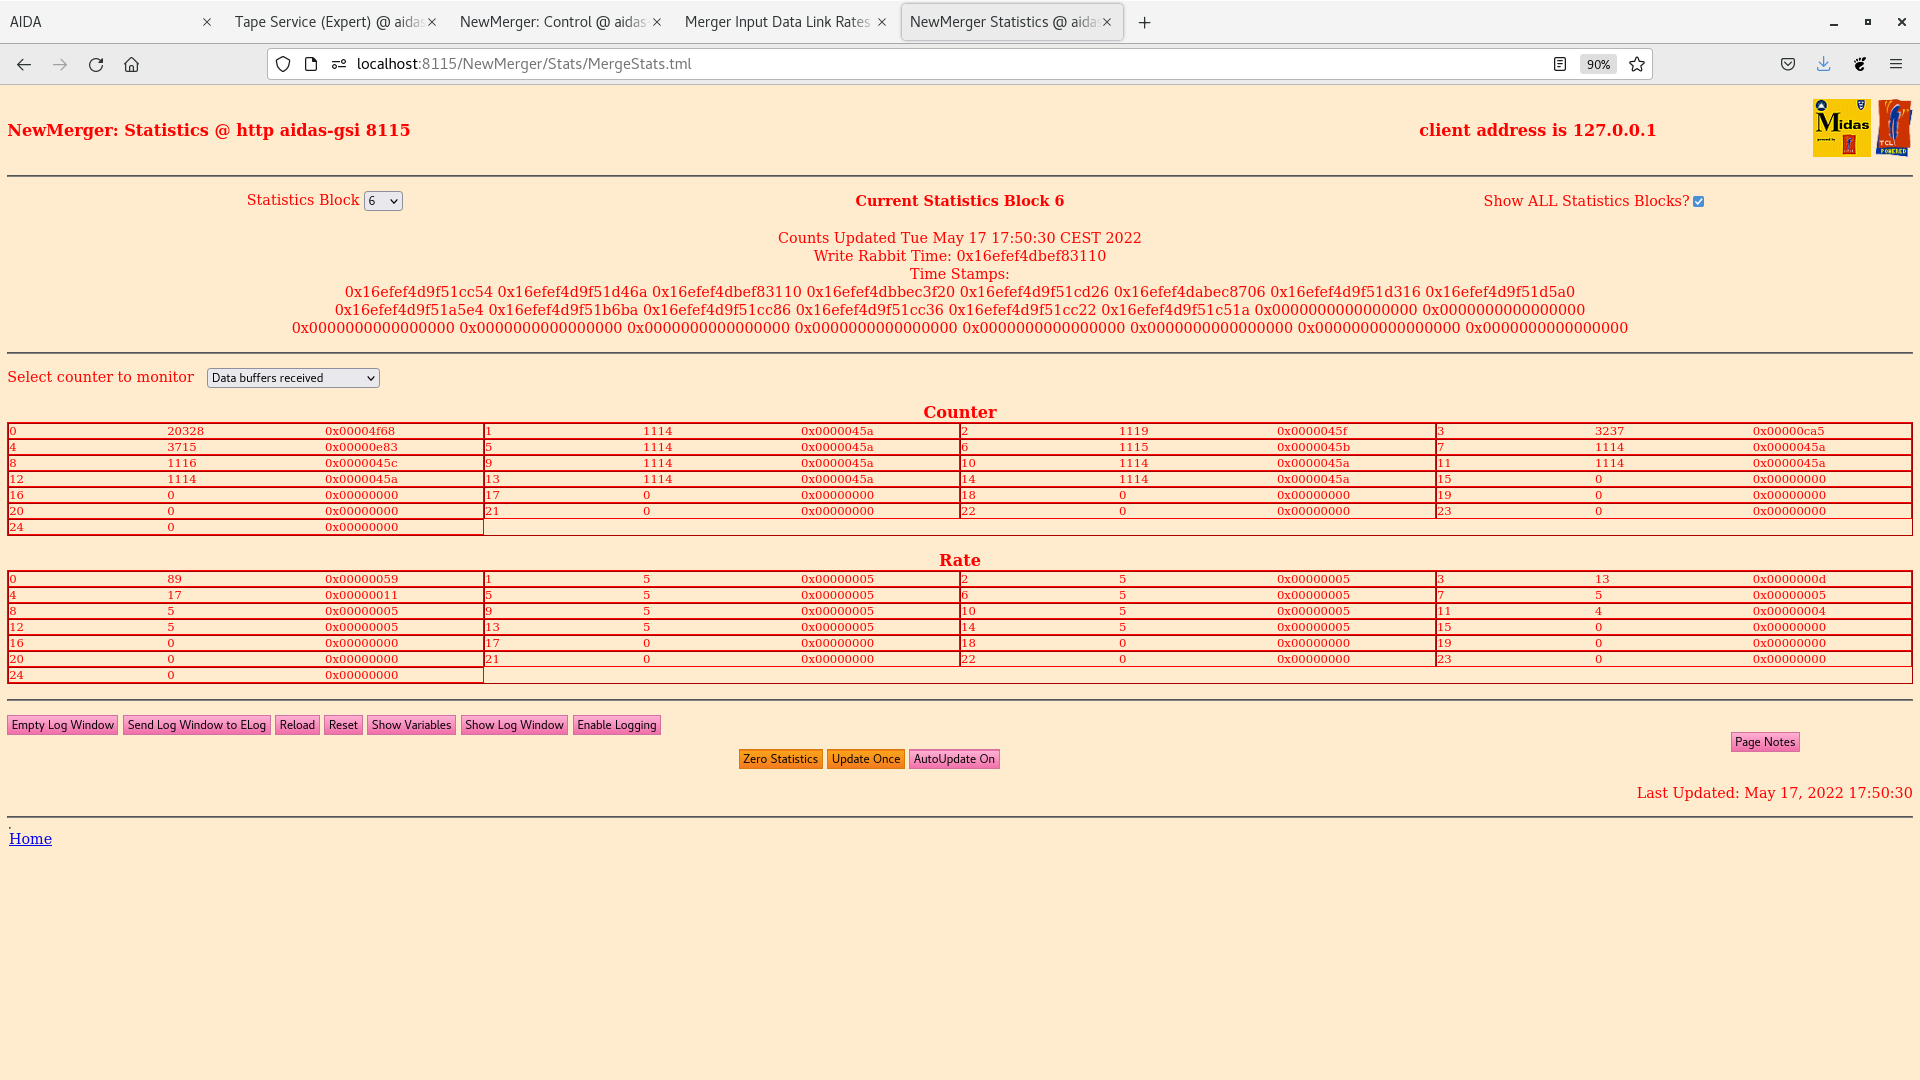This screenshot has width=1920, height=1080.
Task: Follow the Home link
Action: point(30,839)
